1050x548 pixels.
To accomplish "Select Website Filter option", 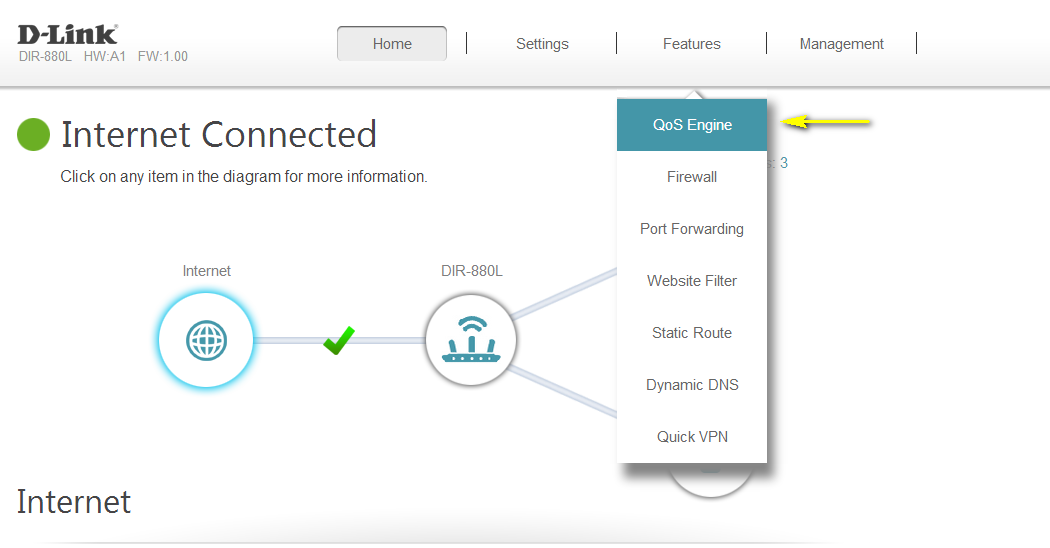I will point(692,281).
